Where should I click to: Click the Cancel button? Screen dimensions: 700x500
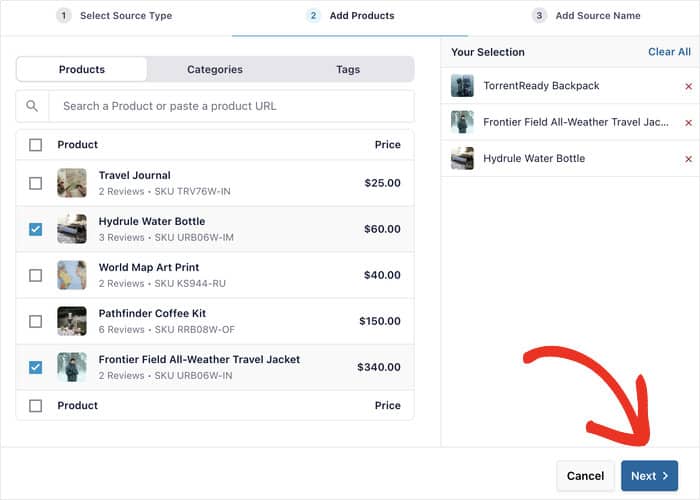(585, 475)
